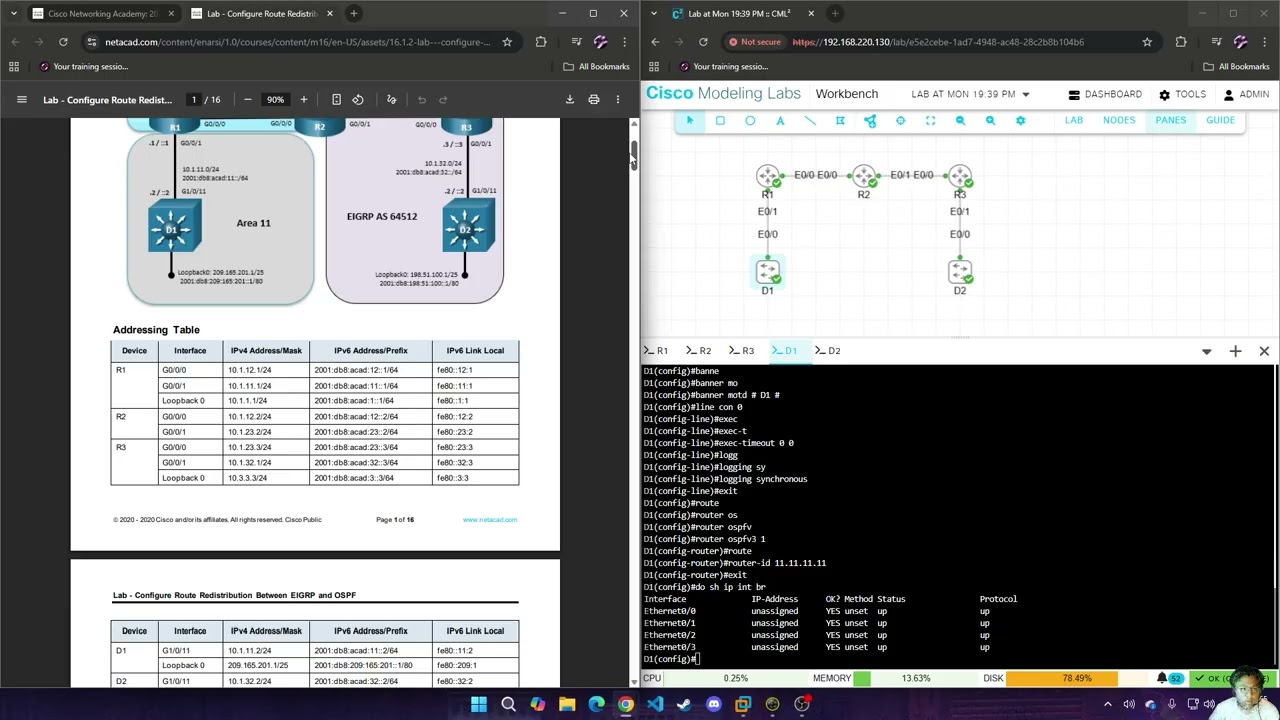Select the text annotation tool
1280x720 pixels.
[x=780, y=120]
